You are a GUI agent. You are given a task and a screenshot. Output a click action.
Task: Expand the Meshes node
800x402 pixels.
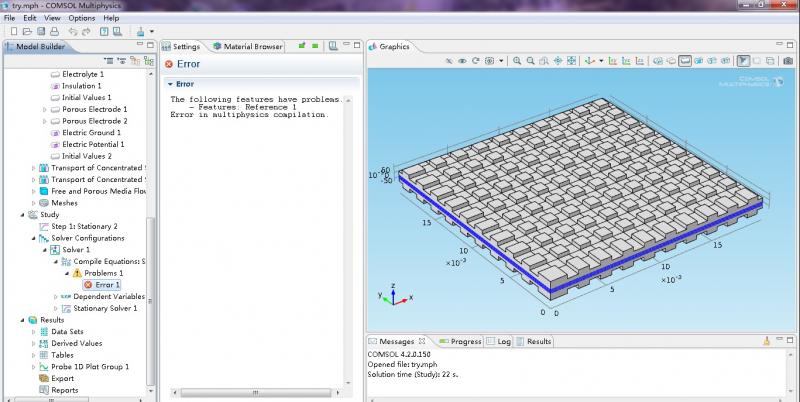[34, 203]
